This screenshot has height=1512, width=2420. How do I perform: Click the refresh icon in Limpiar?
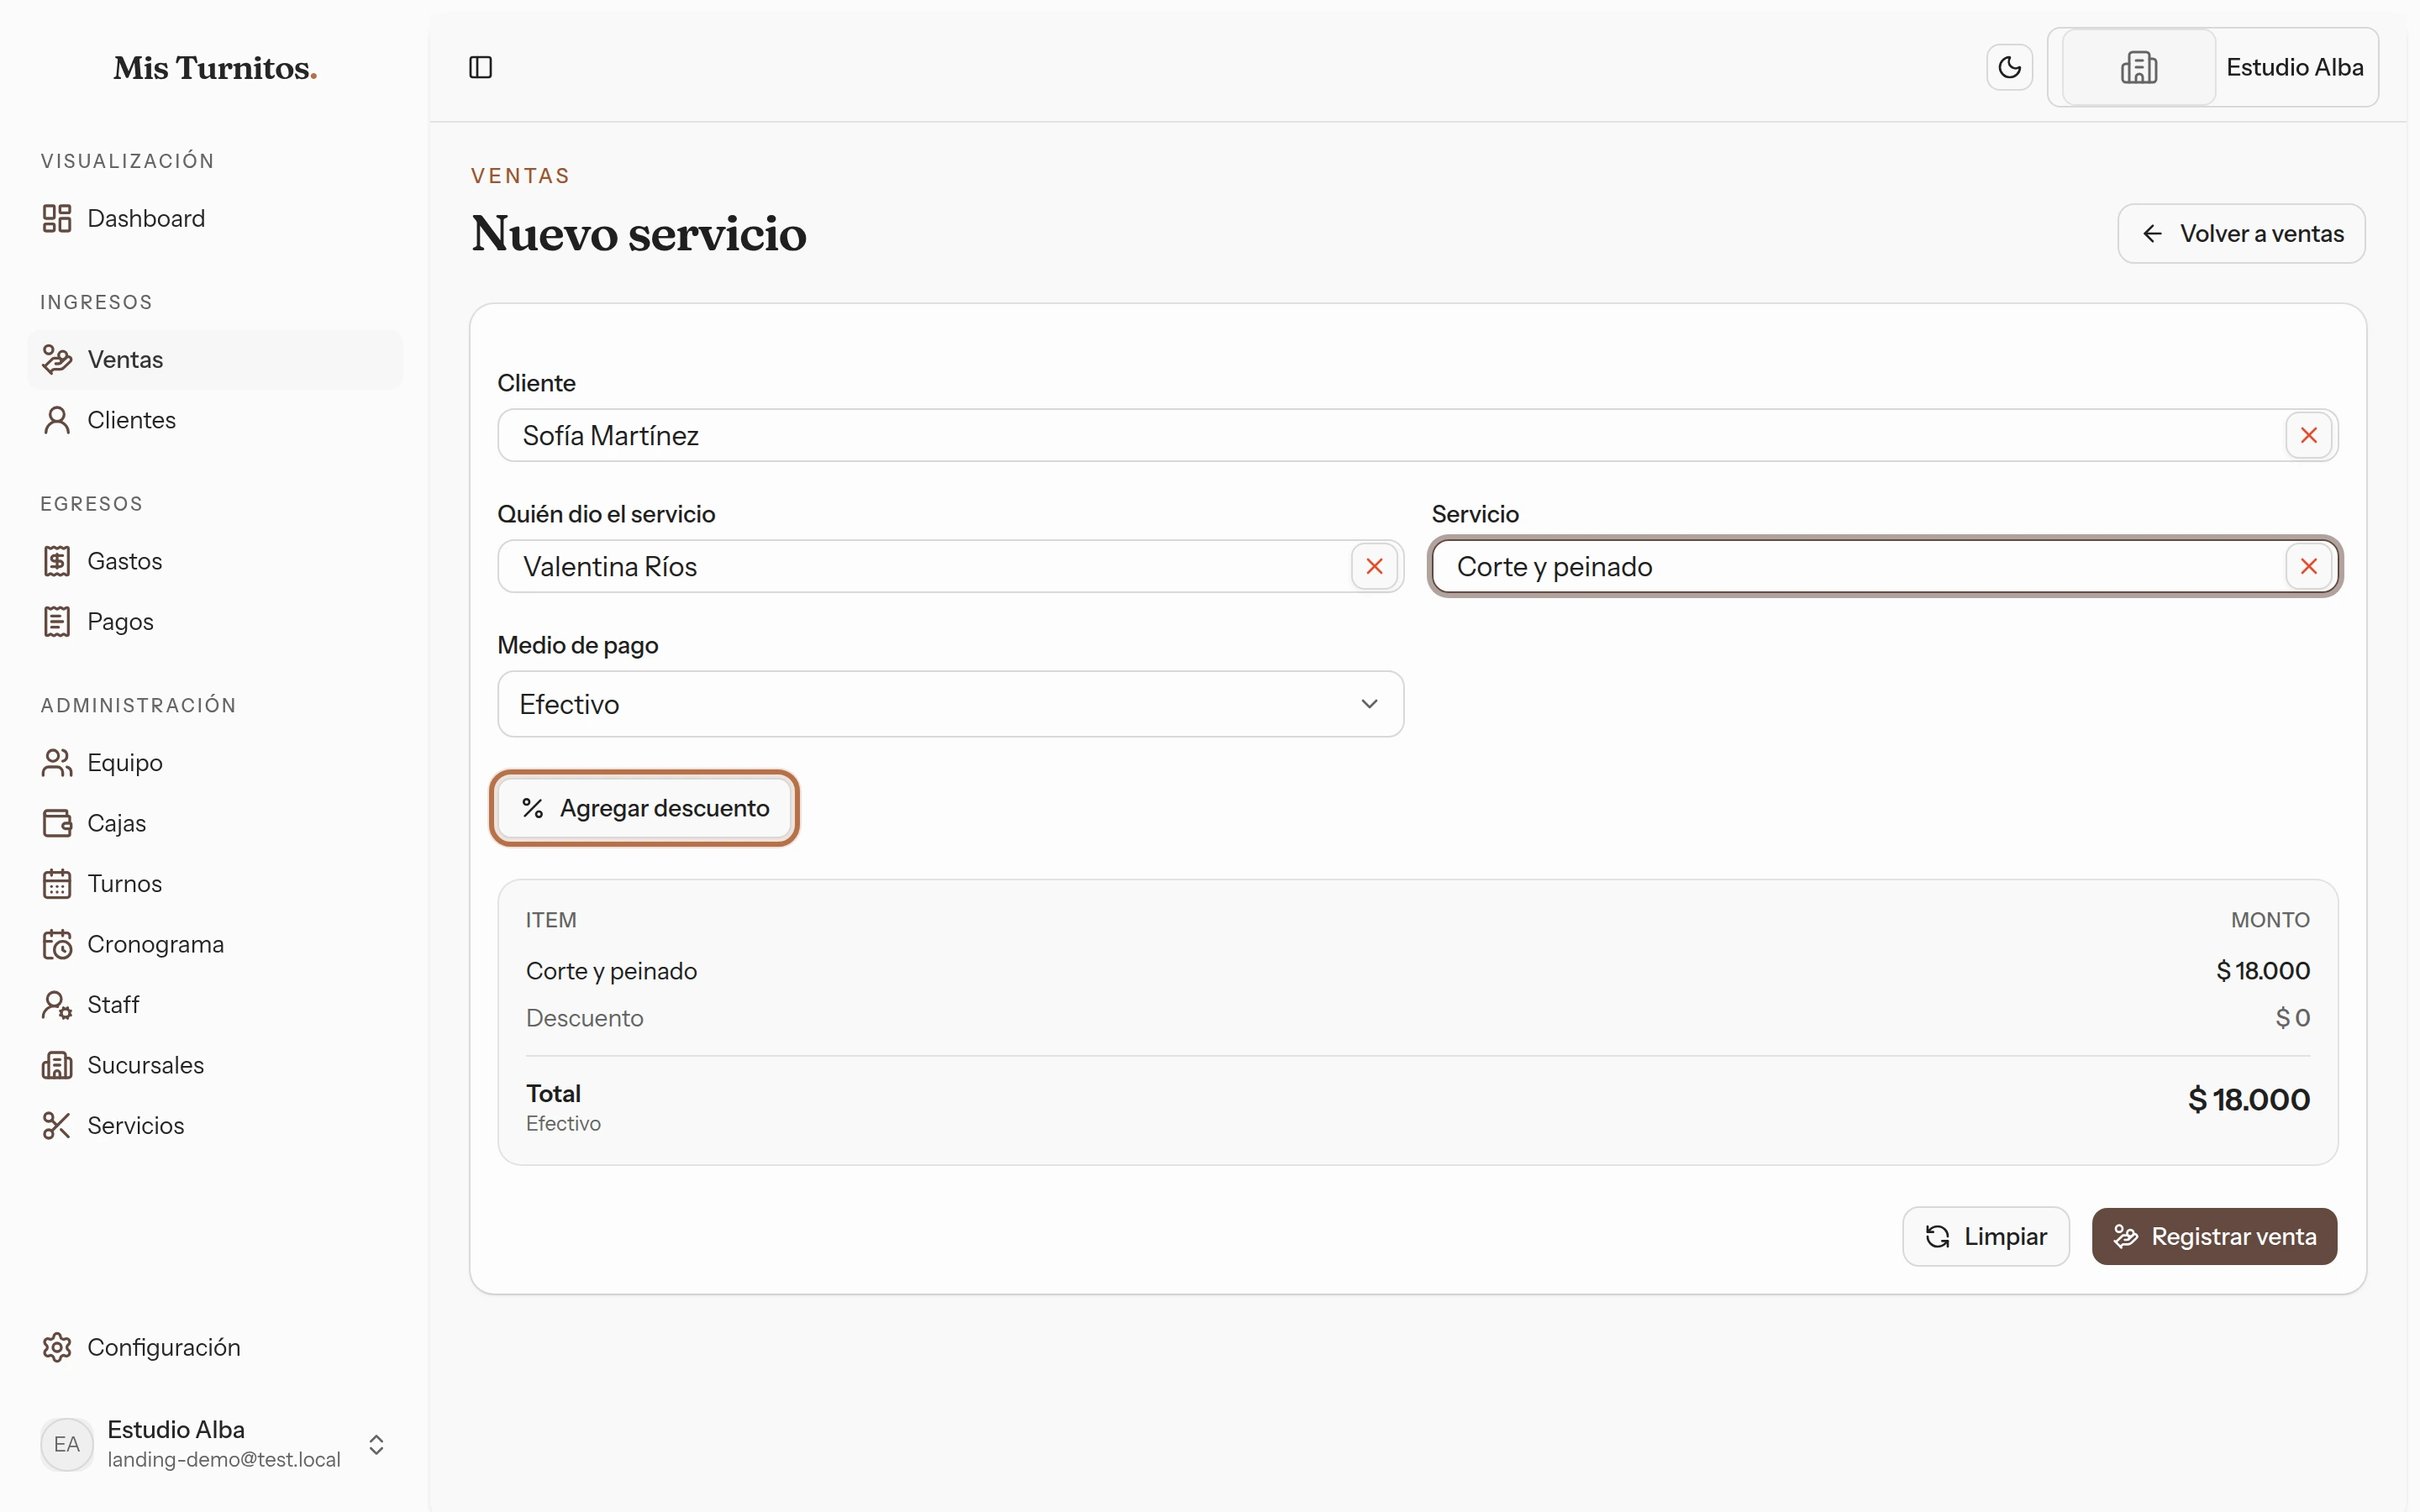pyautogui.click(x=1937, y=1236)
